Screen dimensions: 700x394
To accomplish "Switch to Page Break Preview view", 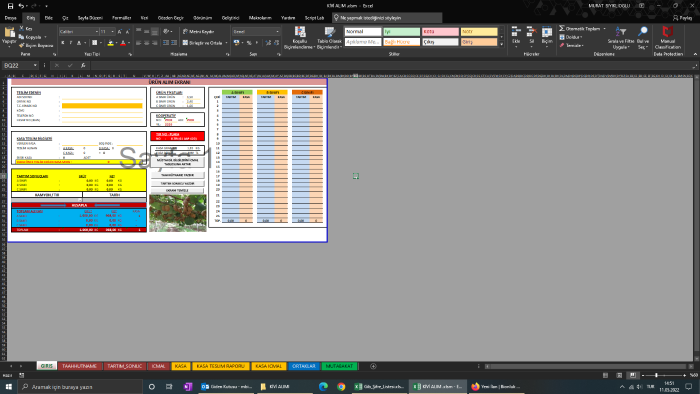I will pyautogui.click(x=633, y=375).
